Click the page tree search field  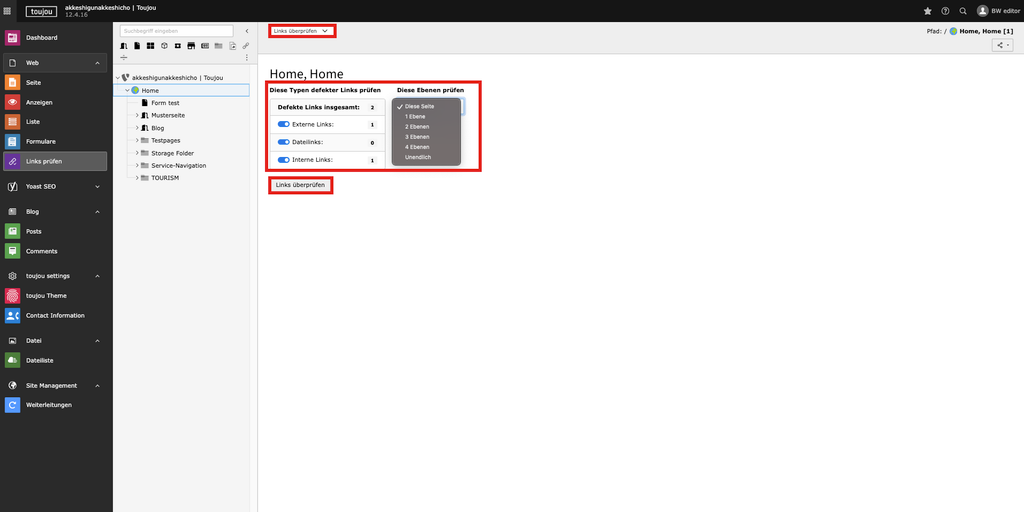[176, 31]
